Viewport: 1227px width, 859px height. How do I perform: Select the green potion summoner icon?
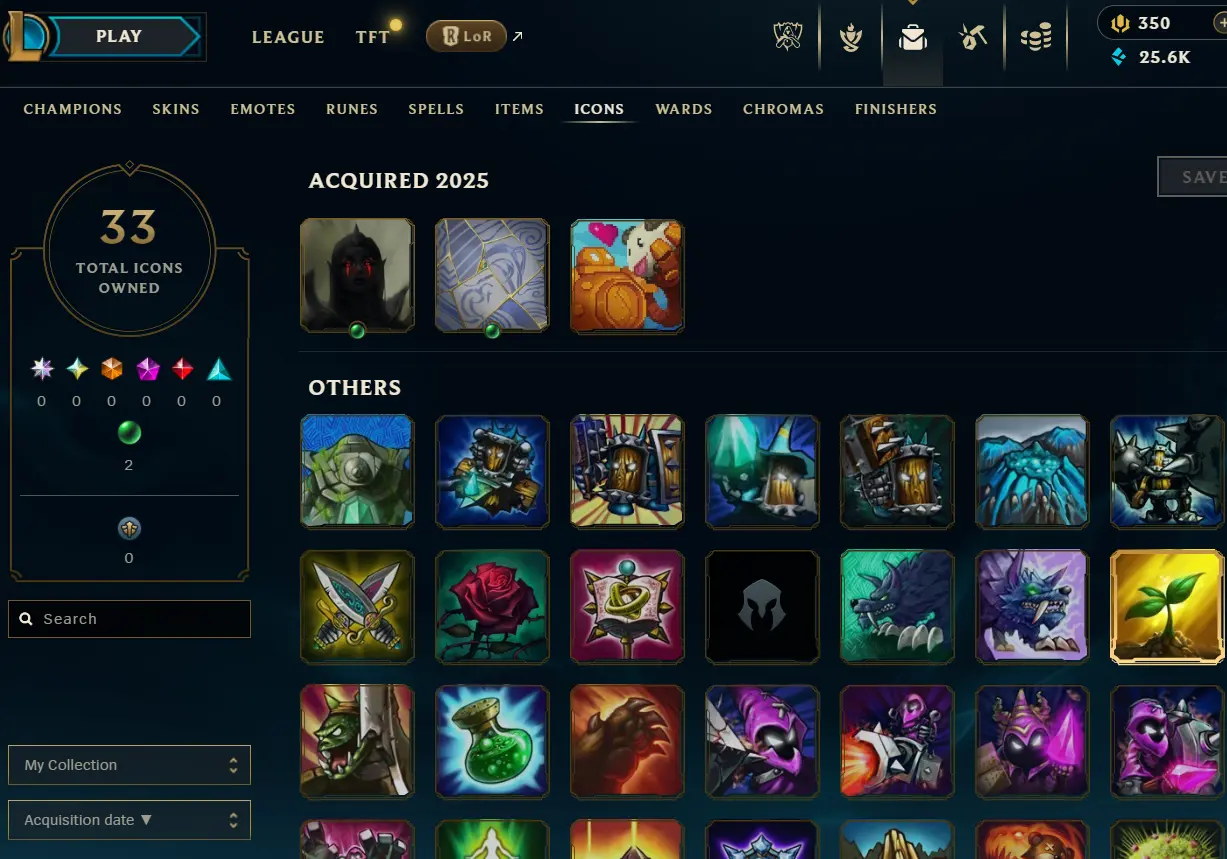pos(492,741)
